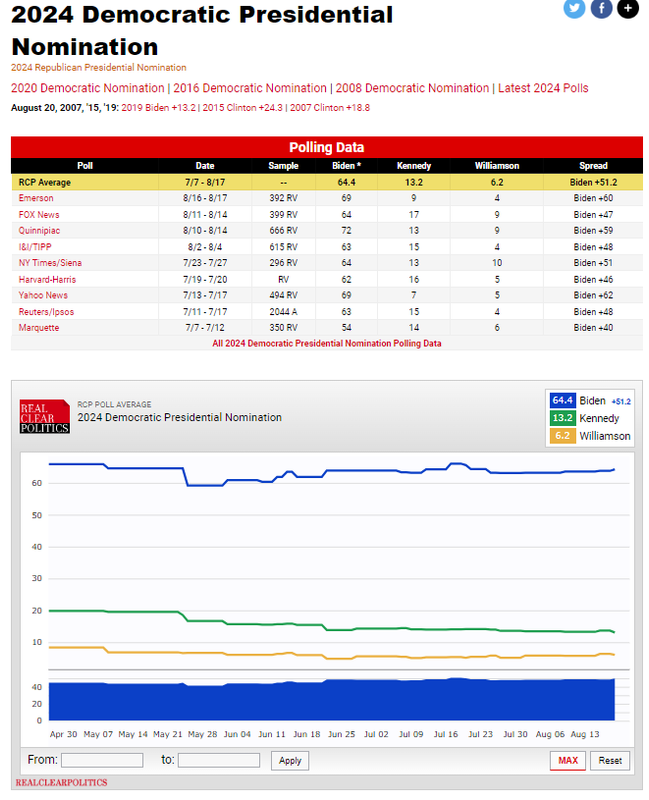Open the I&I/TIPP poll link
Image resolution: width=649 pixels, height=800 pixels.
[35, 247]
